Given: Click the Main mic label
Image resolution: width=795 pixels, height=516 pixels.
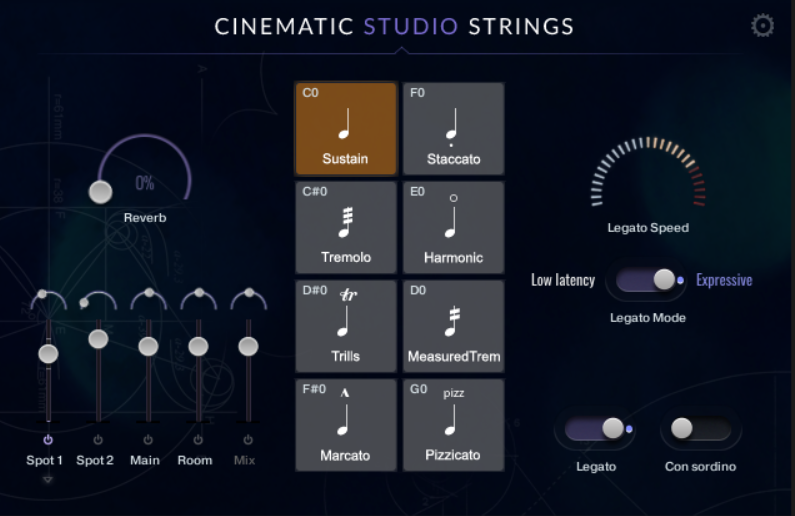Looking at the screenshot, I should (x=144, y=460).
